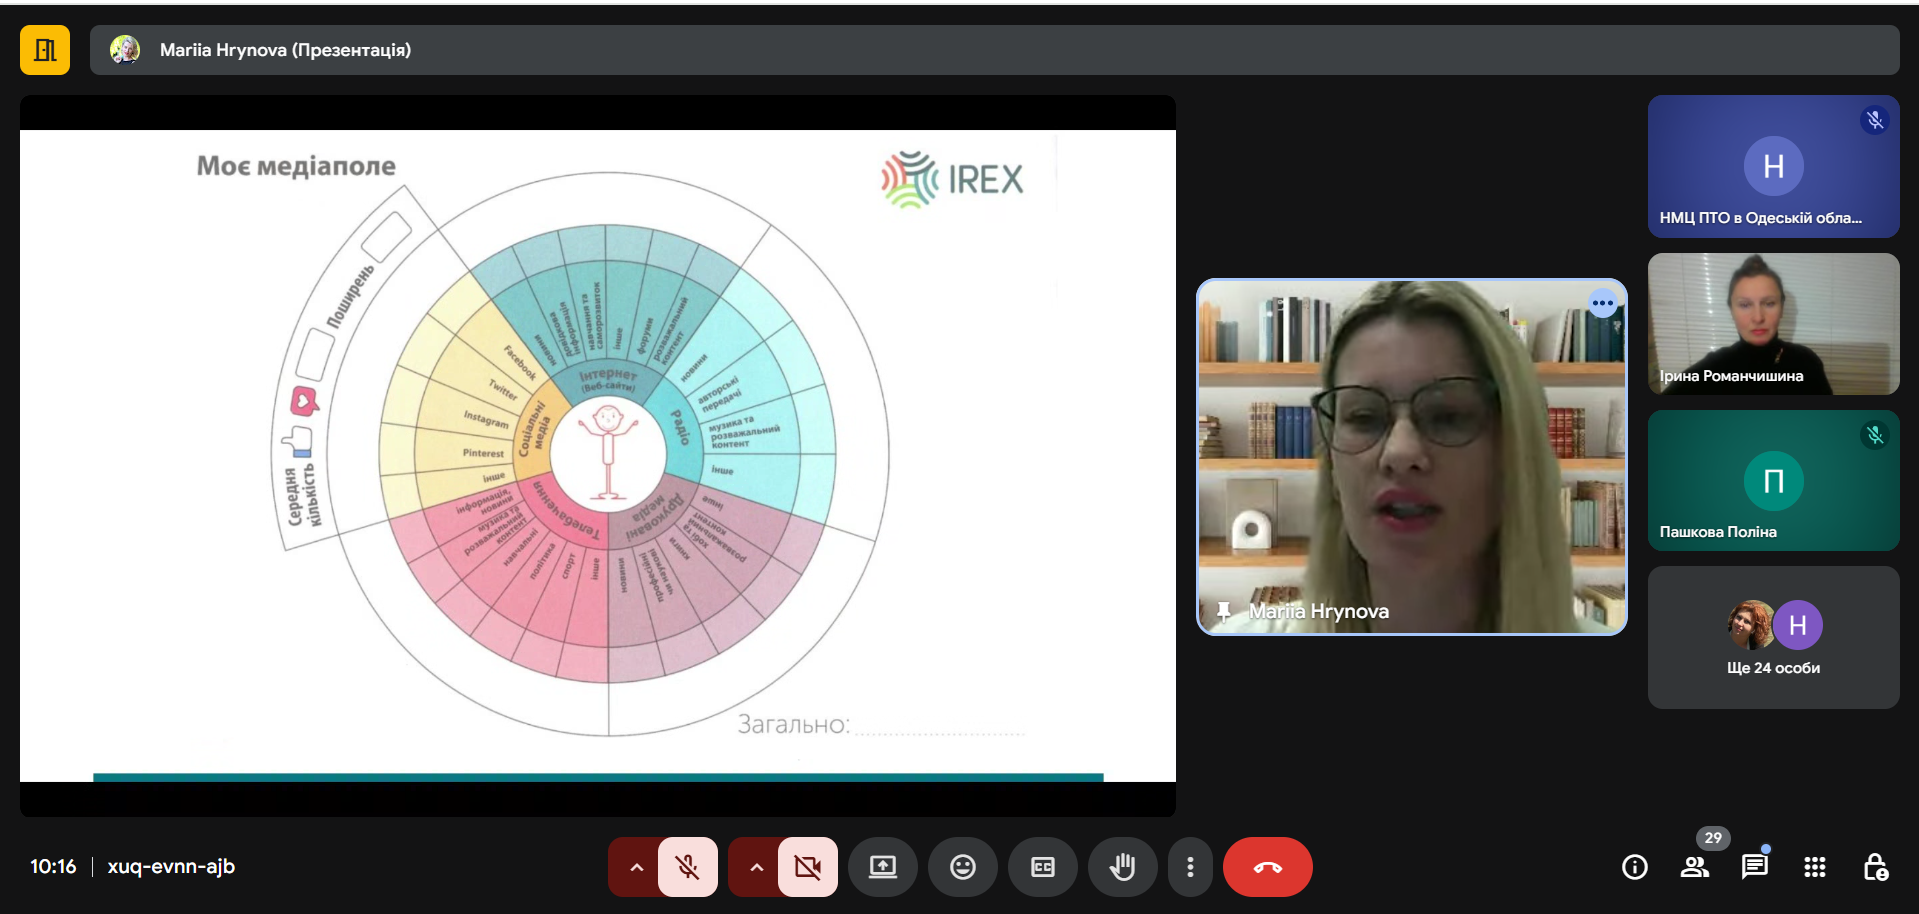The image size is (1919, 914).
Task: Turn on the camera
Action: pyautogui.click(x=807, y=867)
